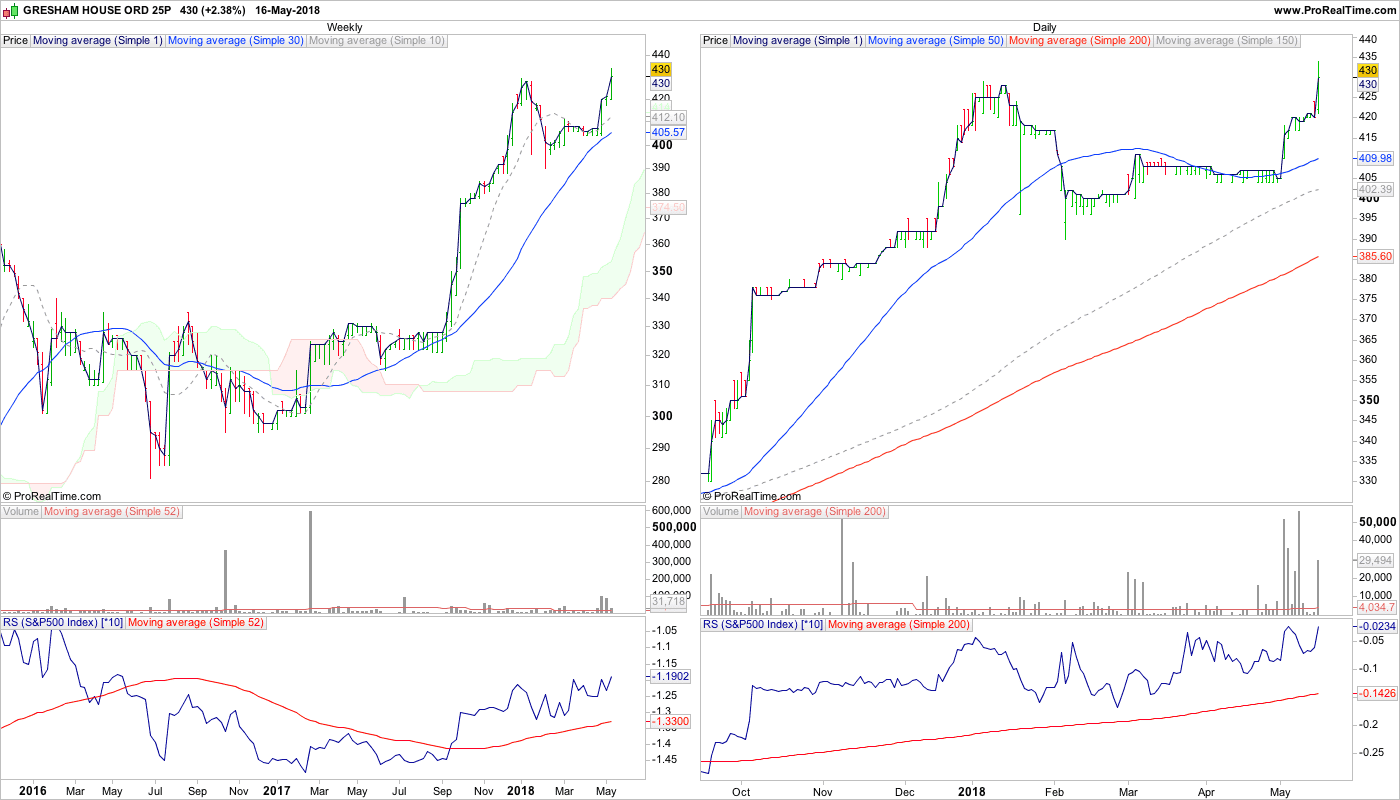The width and height of the screenshot is (1400, 800).
Task: Click the 50,000 label on Daily volume axis
Action: coord(1378,522)
